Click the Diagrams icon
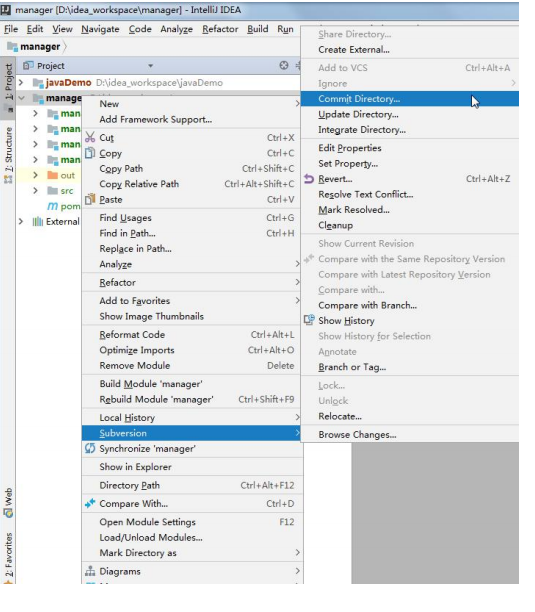The height and width of the screenshot is (612, 535). (90, 571)
